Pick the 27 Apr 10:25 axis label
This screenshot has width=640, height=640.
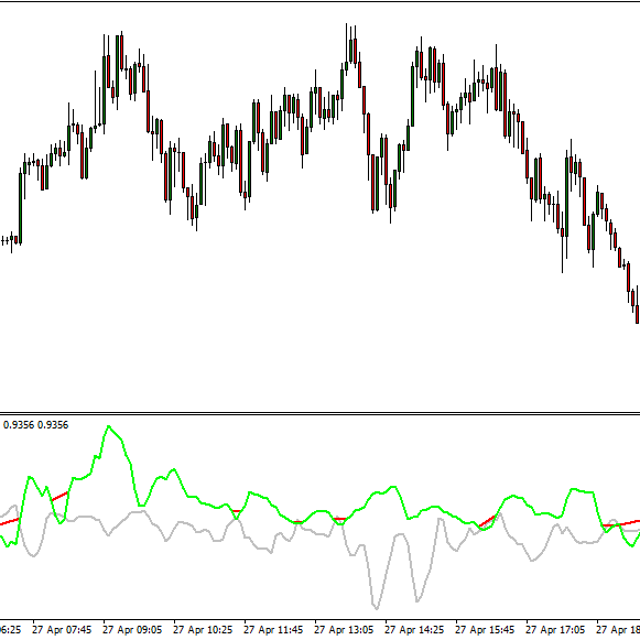(x=202, y=631)
